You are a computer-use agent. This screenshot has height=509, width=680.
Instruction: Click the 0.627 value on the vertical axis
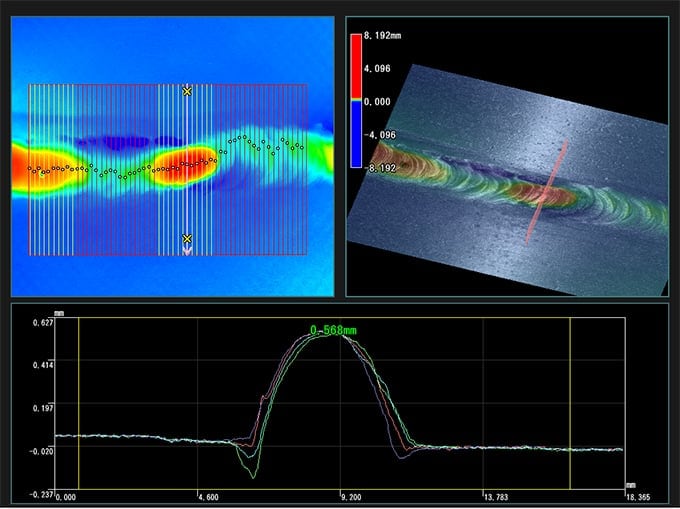[x=41, y=323]
